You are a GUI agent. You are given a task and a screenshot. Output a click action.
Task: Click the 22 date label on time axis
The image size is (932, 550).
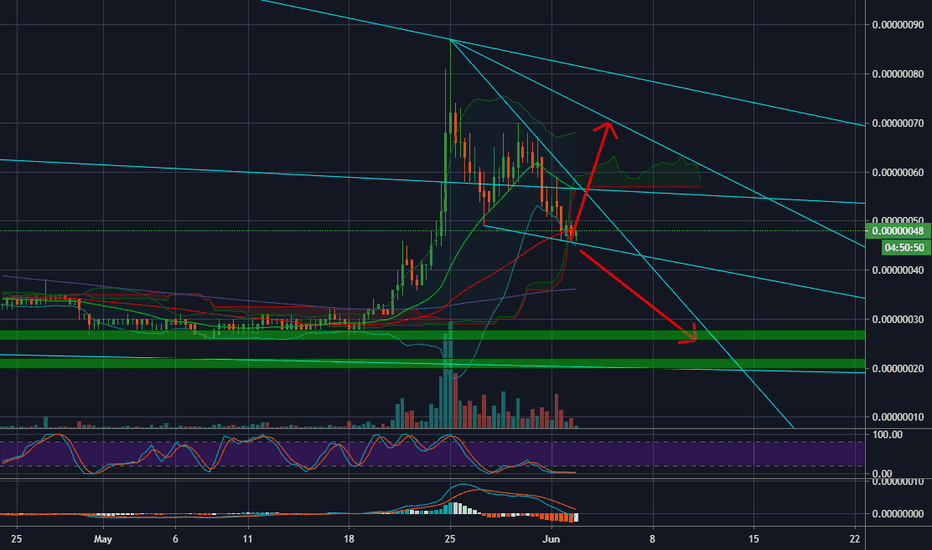click(x=855, y=539)
